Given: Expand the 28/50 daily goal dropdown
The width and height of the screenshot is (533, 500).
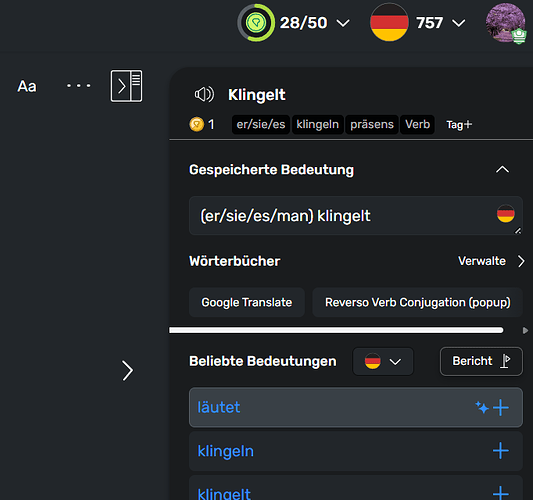Looking at the screenshot, I should pos(343,23).
